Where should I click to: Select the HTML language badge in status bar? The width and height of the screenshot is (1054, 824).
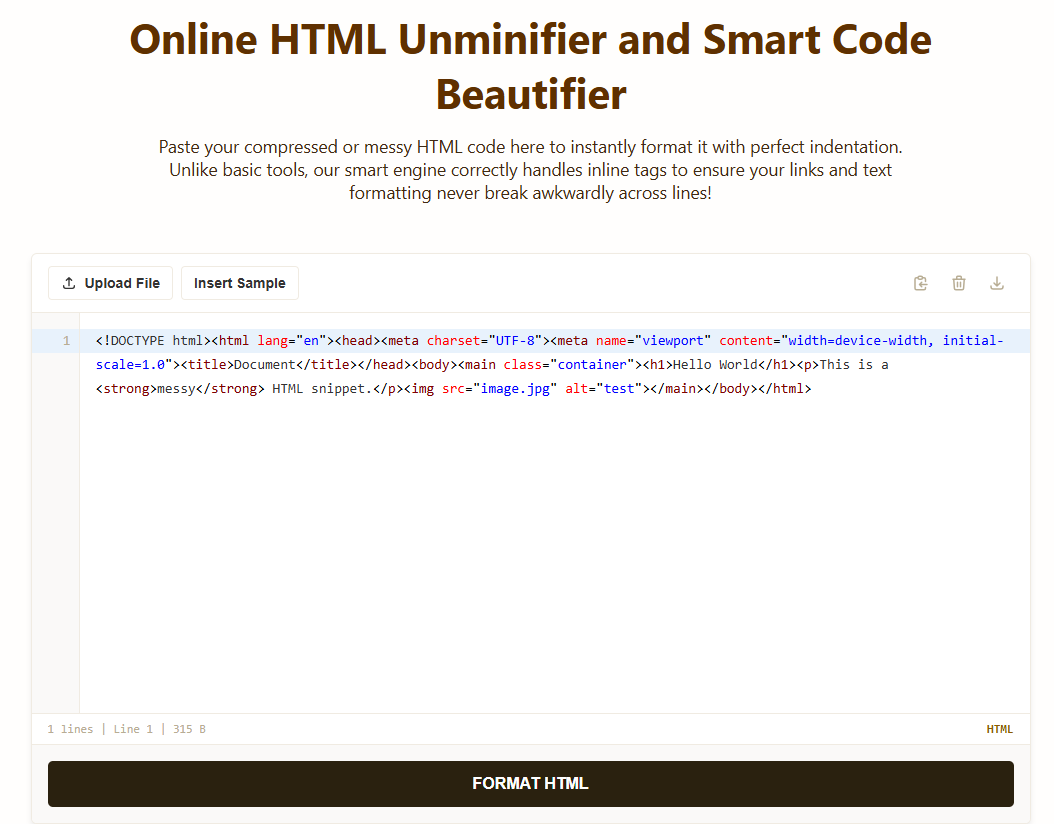point(999,729)
